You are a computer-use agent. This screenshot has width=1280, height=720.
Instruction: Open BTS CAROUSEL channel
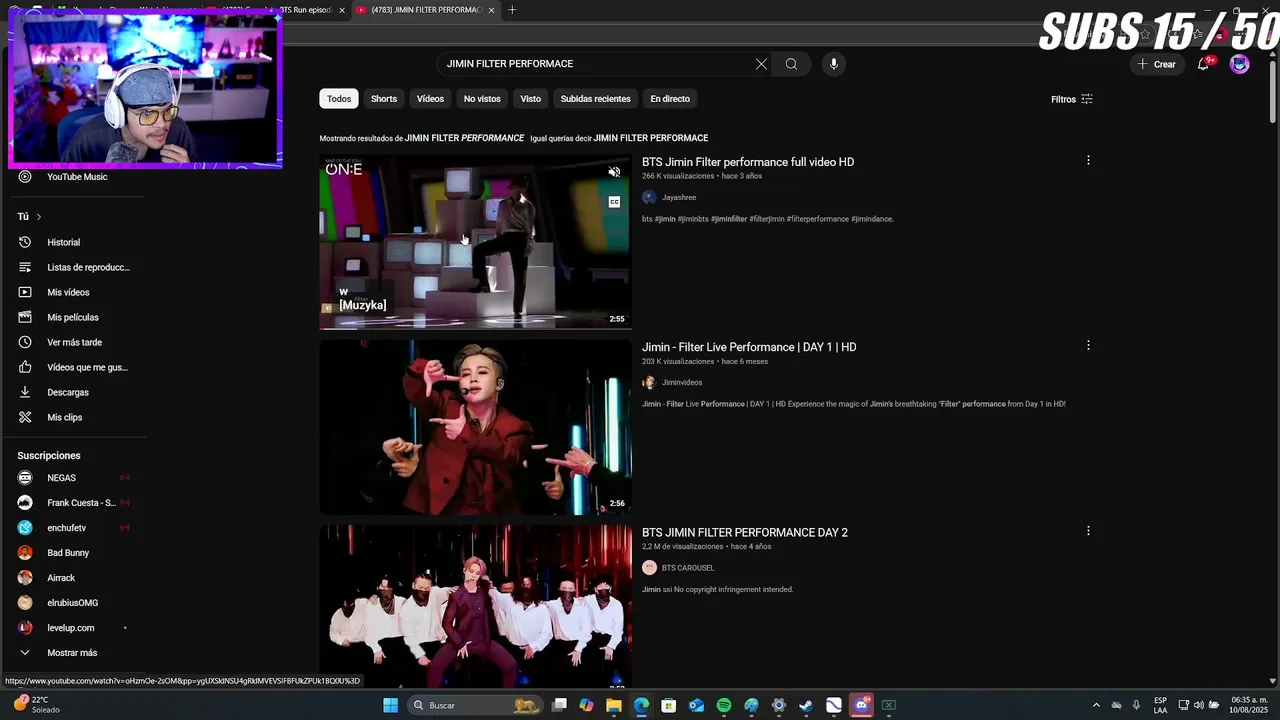[x=688, y=568]
